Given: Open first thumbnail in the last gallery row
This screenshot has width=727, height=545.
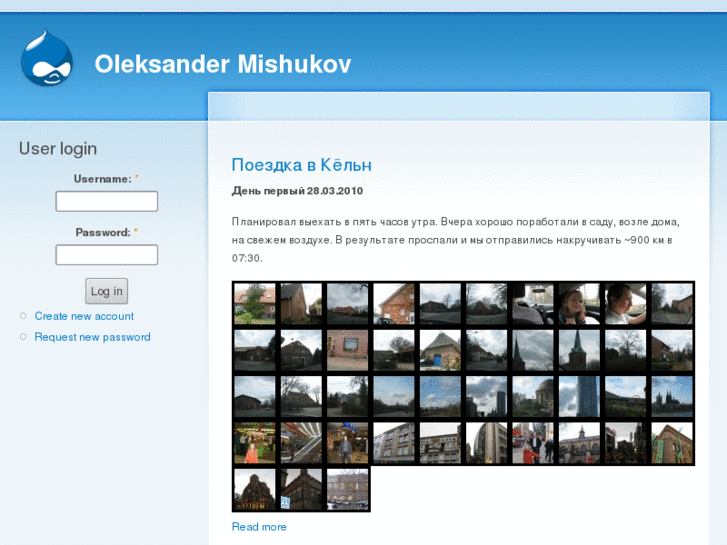Looking at the screenshot, I should point(255,489).
